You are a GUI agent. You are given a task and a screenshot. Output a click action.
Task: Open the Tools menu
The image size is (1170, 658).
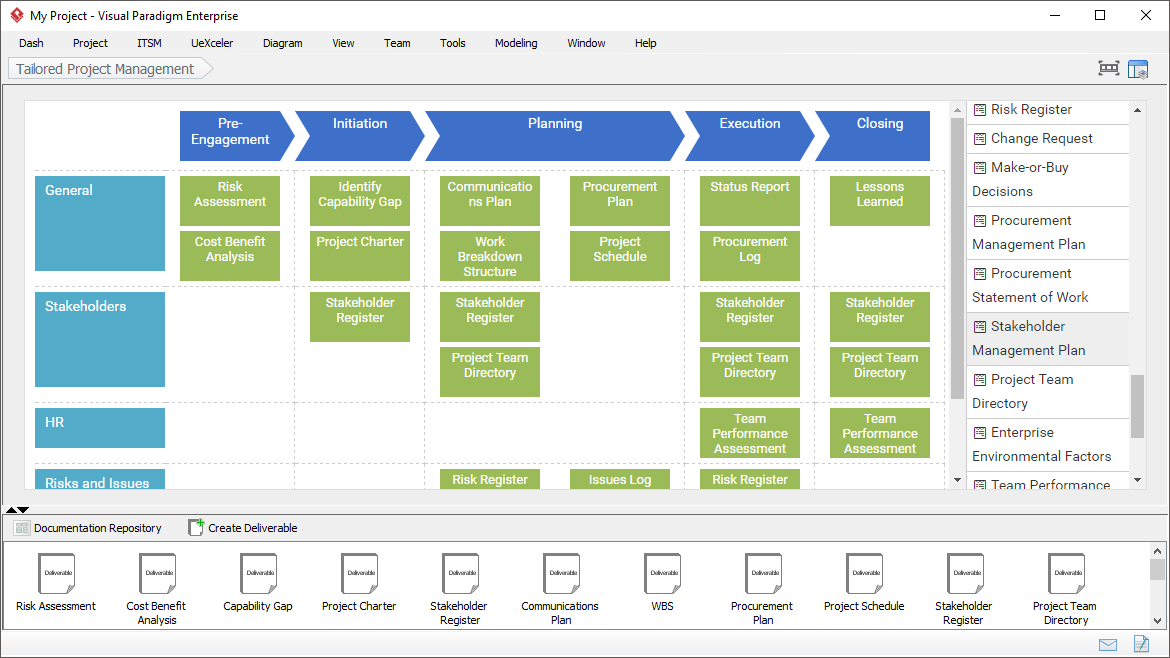coord(452,43)
